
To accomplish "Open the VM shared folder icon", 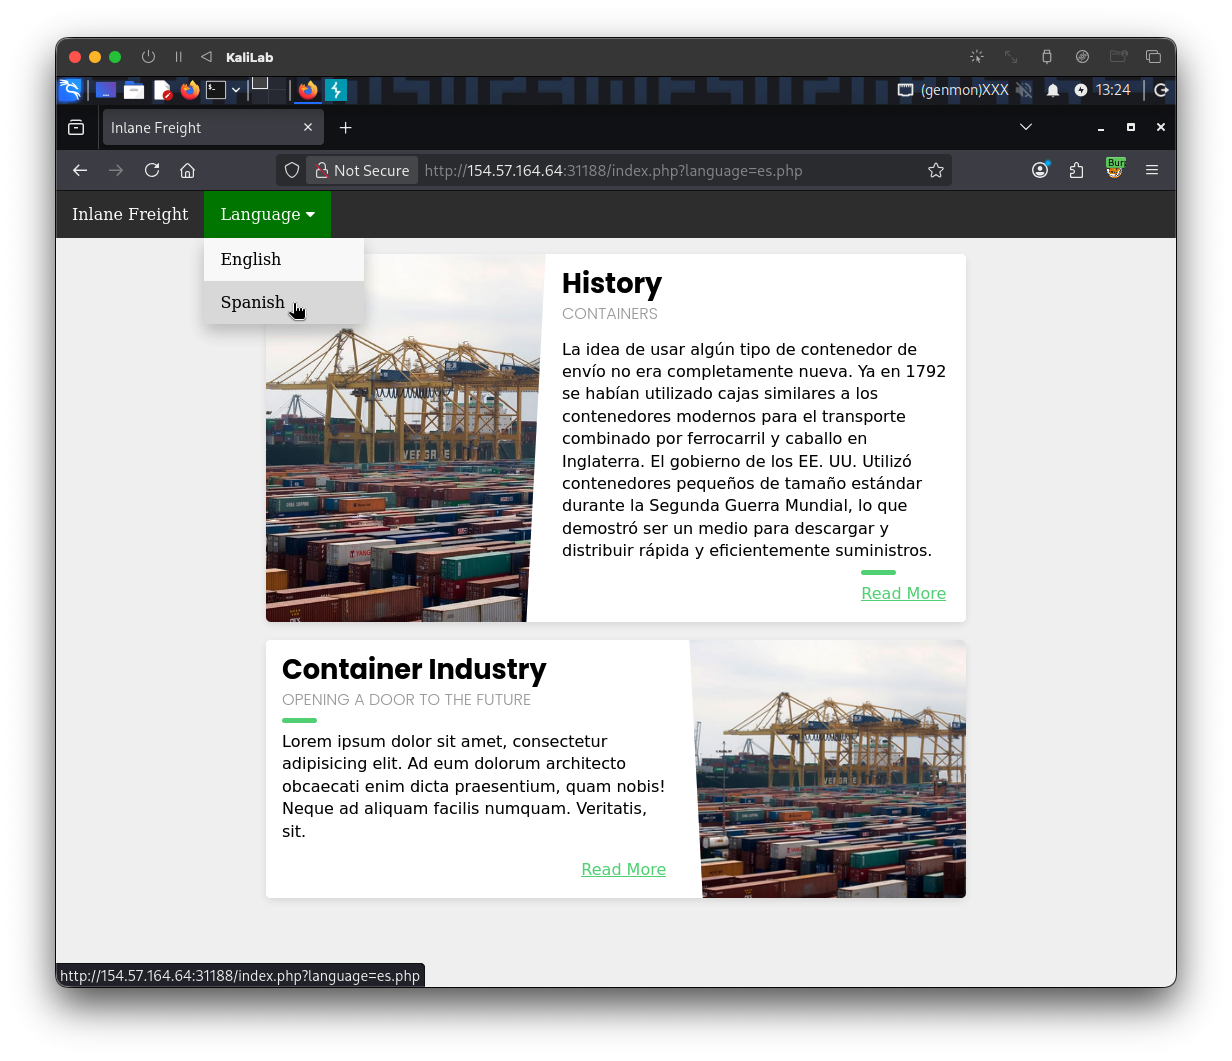I will coord(1118,57).
